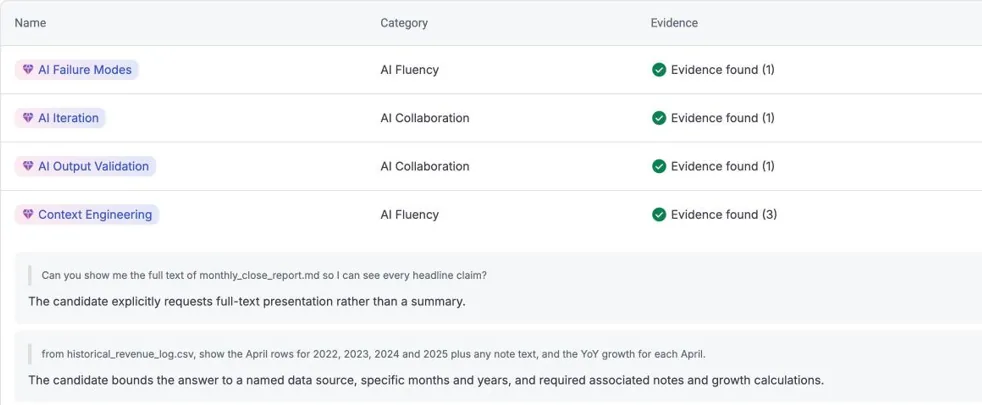Click green check icon in AI Failure Modes row
The height and width of the screenshot is (405, 982).
click(658, 69)
